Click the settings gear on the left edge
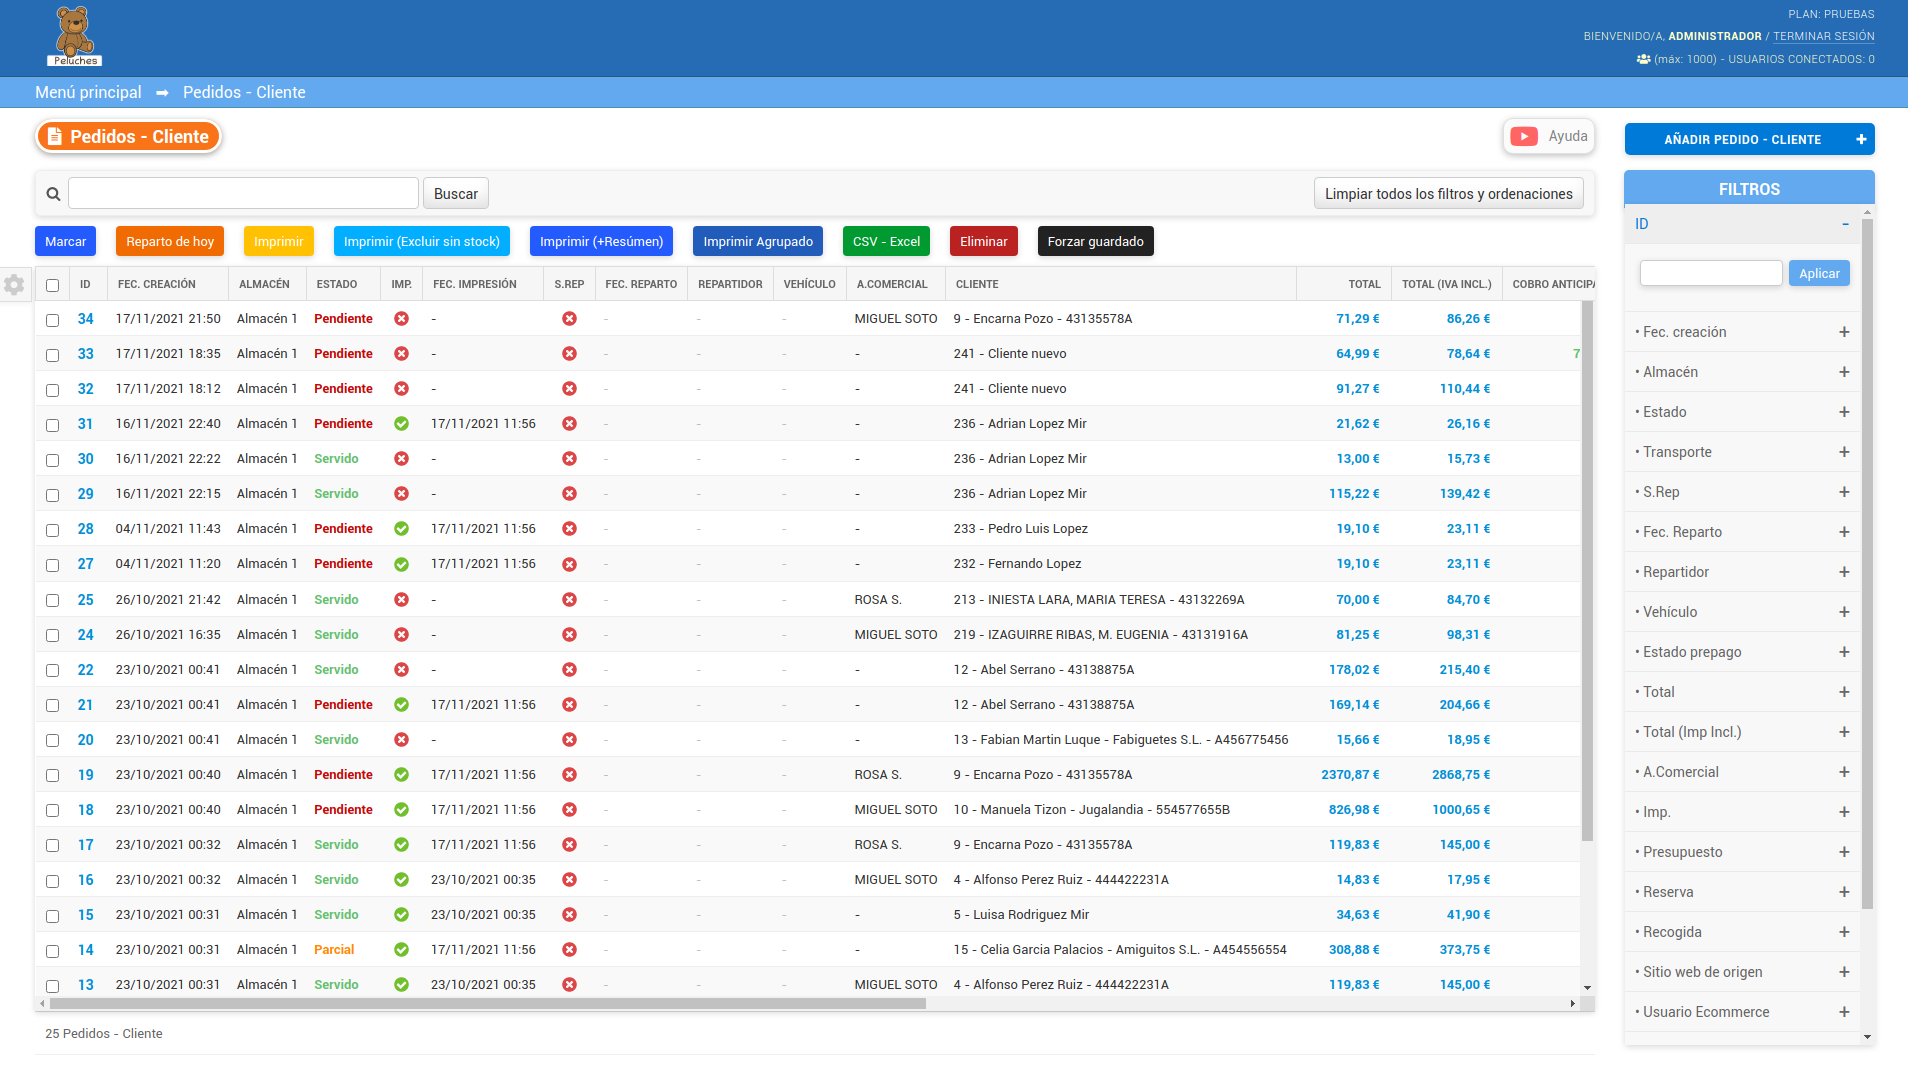Screen dimensions: 1908x1070 point(15,285)
